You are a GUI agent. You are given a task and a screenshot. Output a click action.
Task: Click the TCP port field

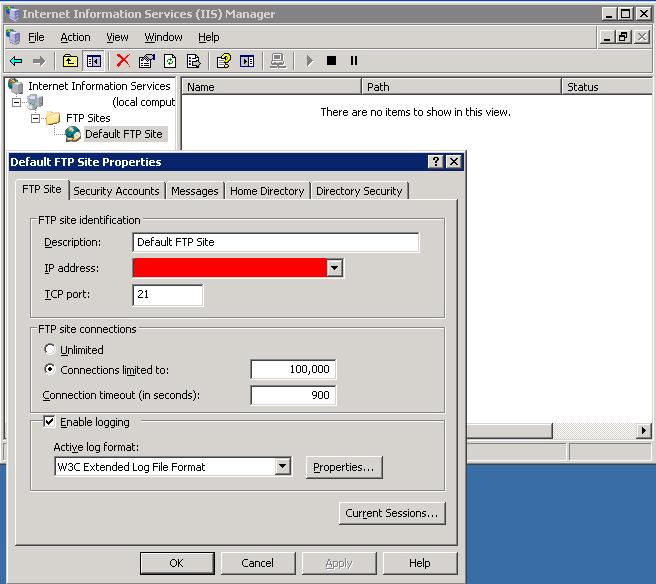168,295
